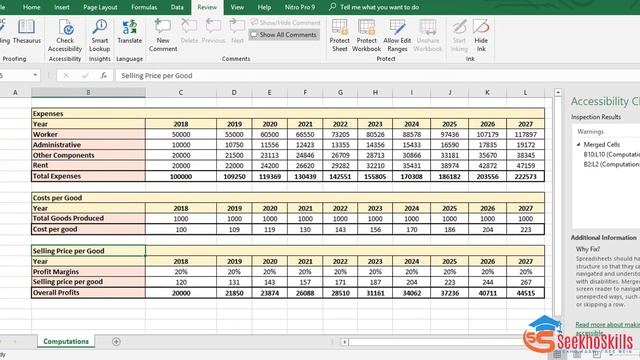Click Unshare Workbook

click(x=427, y=36)
